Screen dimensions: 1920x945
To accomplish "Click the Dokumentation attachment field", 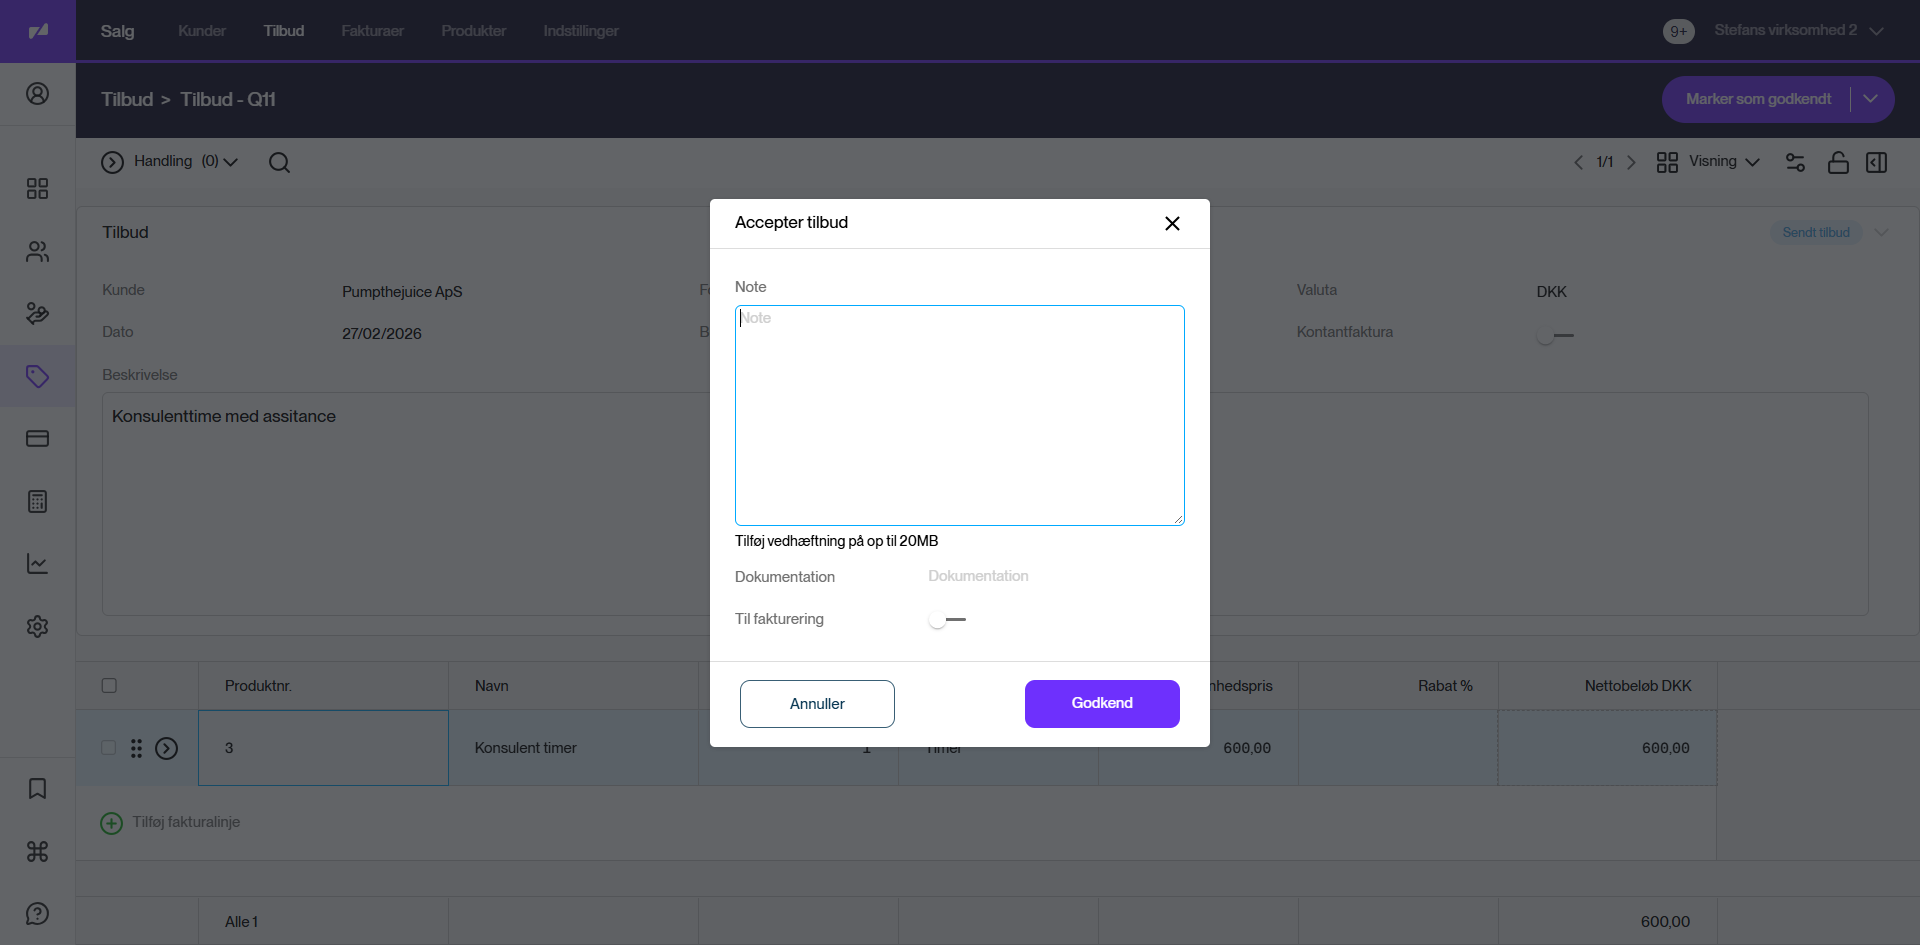I will tap(1055, 576).
